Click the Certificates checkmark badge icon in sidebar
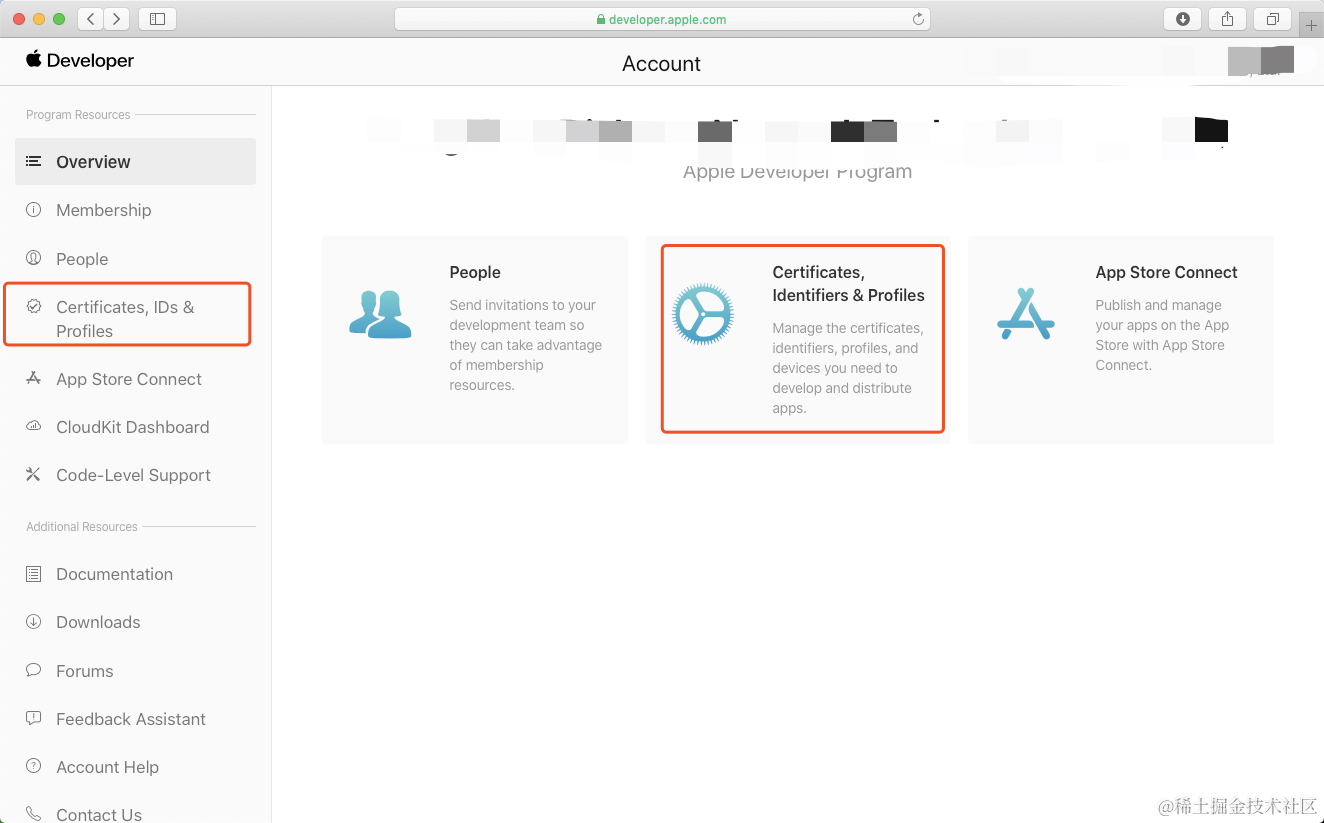 33,306
